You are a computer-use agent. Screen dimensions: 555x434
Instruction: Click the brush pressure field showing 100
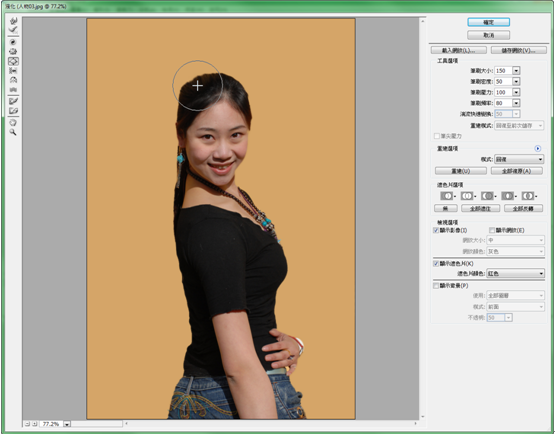click(503, 92)
